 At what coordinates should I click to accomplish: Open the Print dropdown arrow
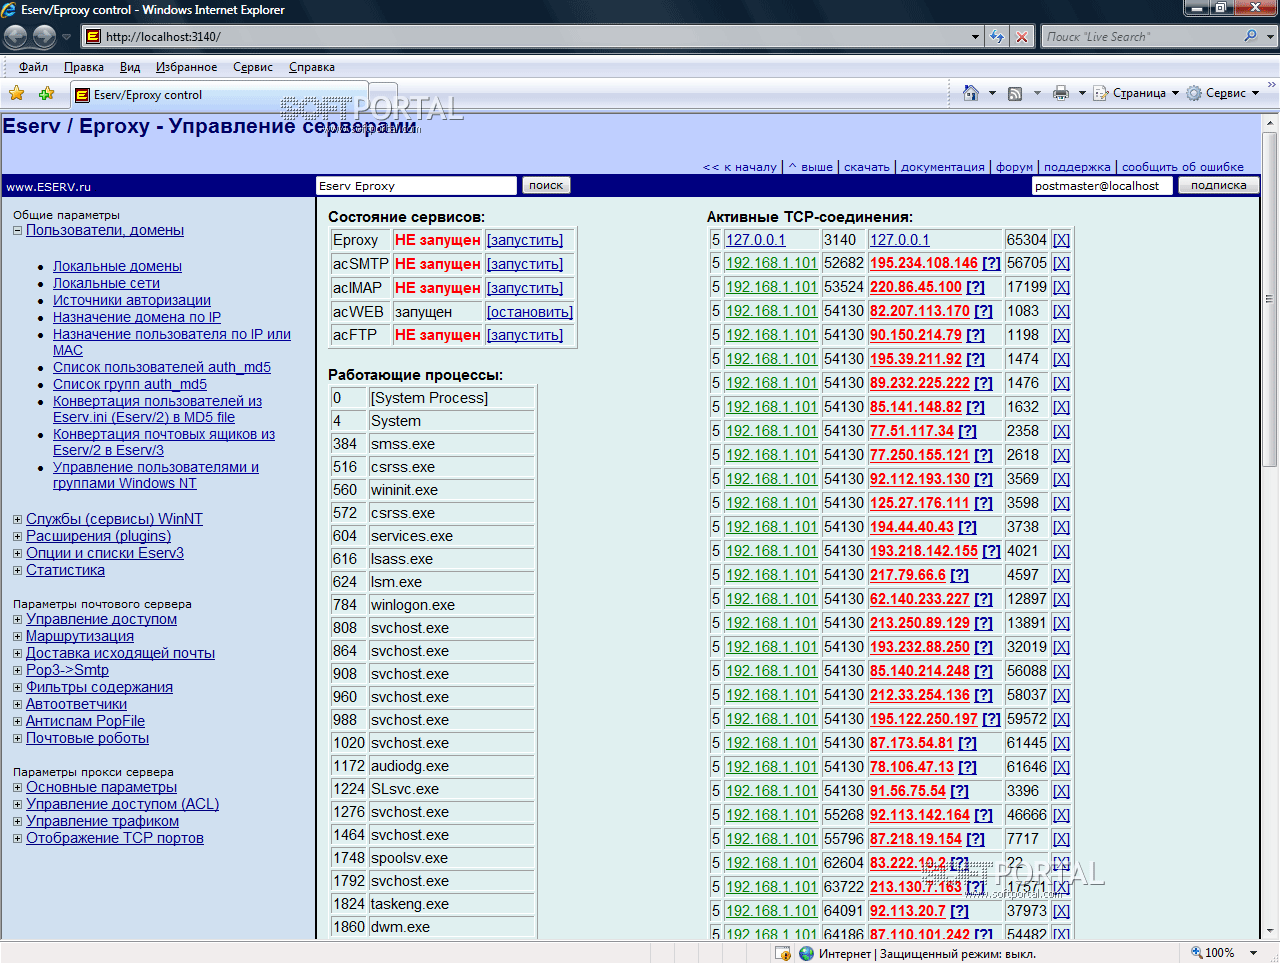coord(1082,93)
